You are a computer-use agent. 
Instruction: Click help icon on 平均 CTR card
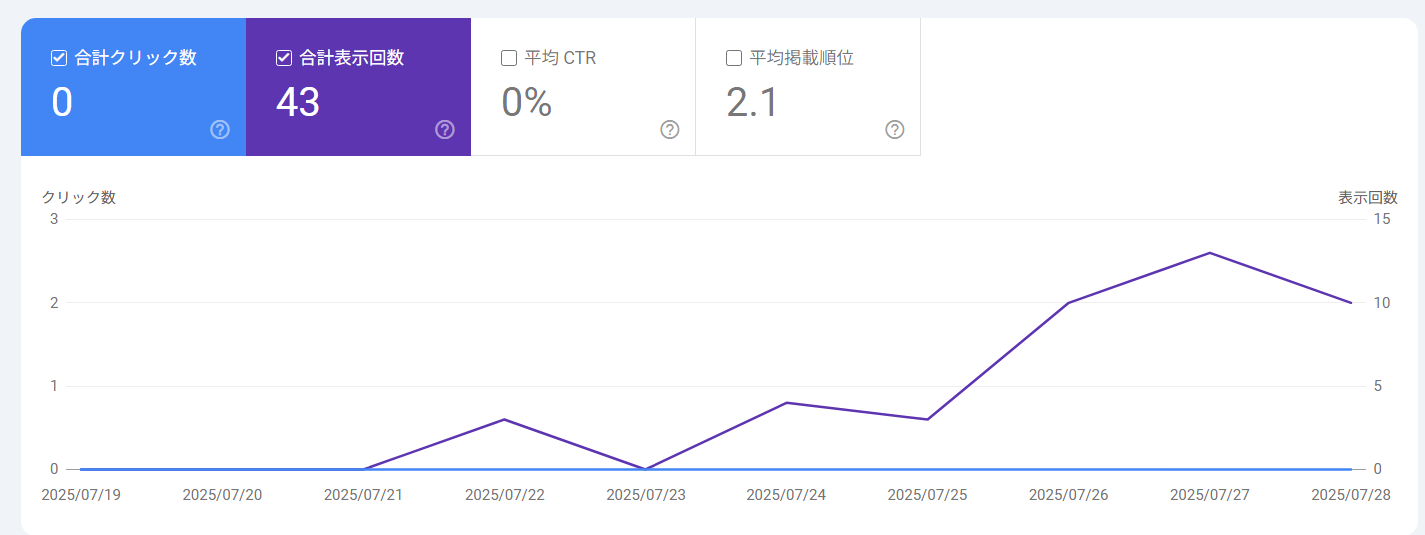click(x=670, y=130)
